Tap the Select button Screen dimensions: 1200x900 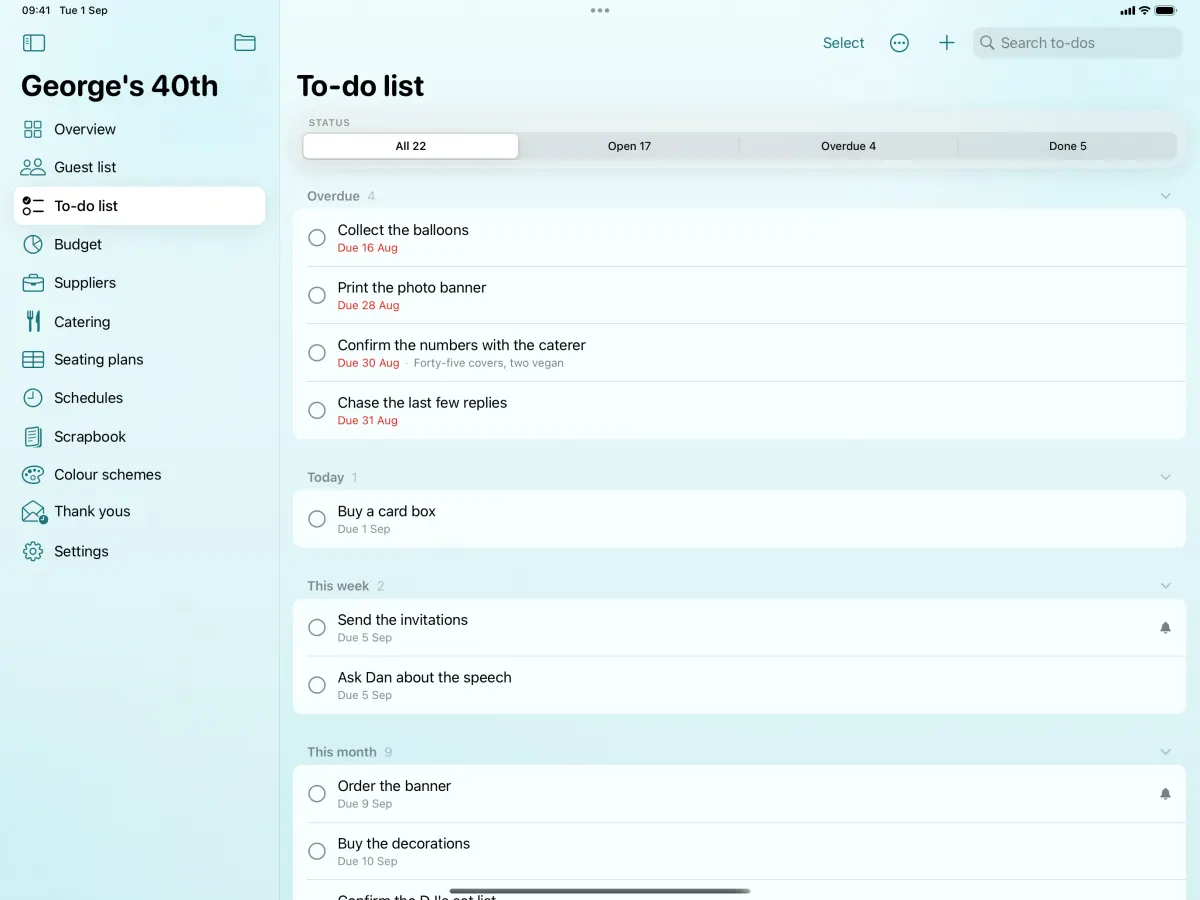pos(843,43)
